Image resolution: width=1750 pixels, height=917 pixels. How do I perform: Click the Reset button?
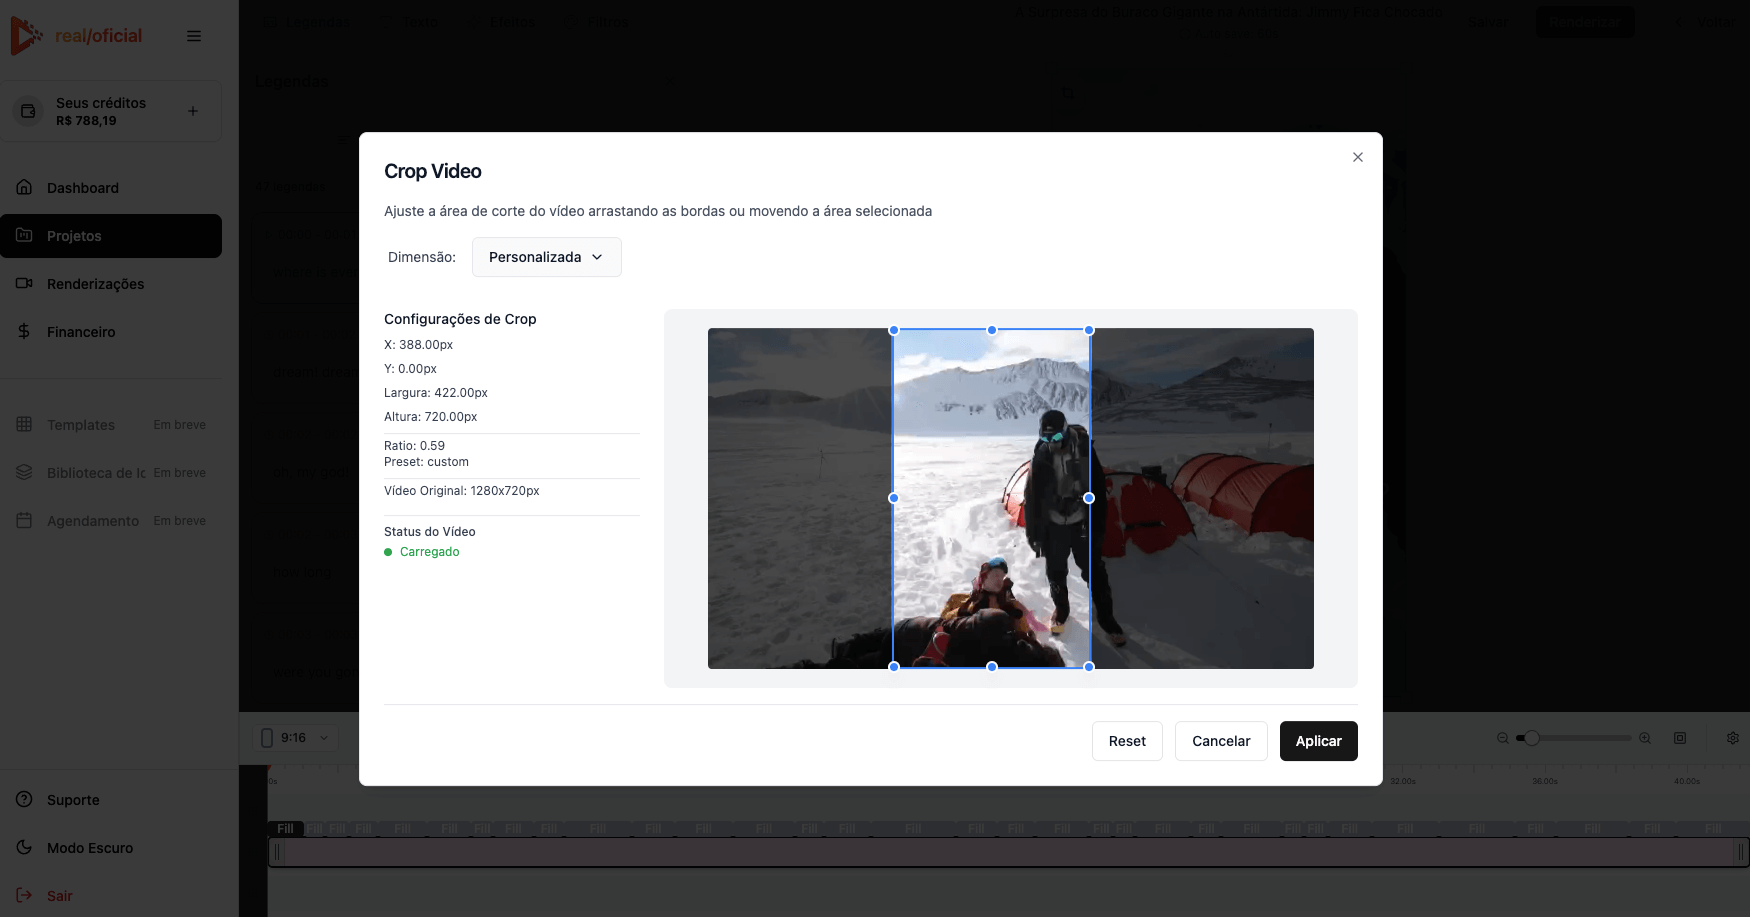coord(1127,741)
